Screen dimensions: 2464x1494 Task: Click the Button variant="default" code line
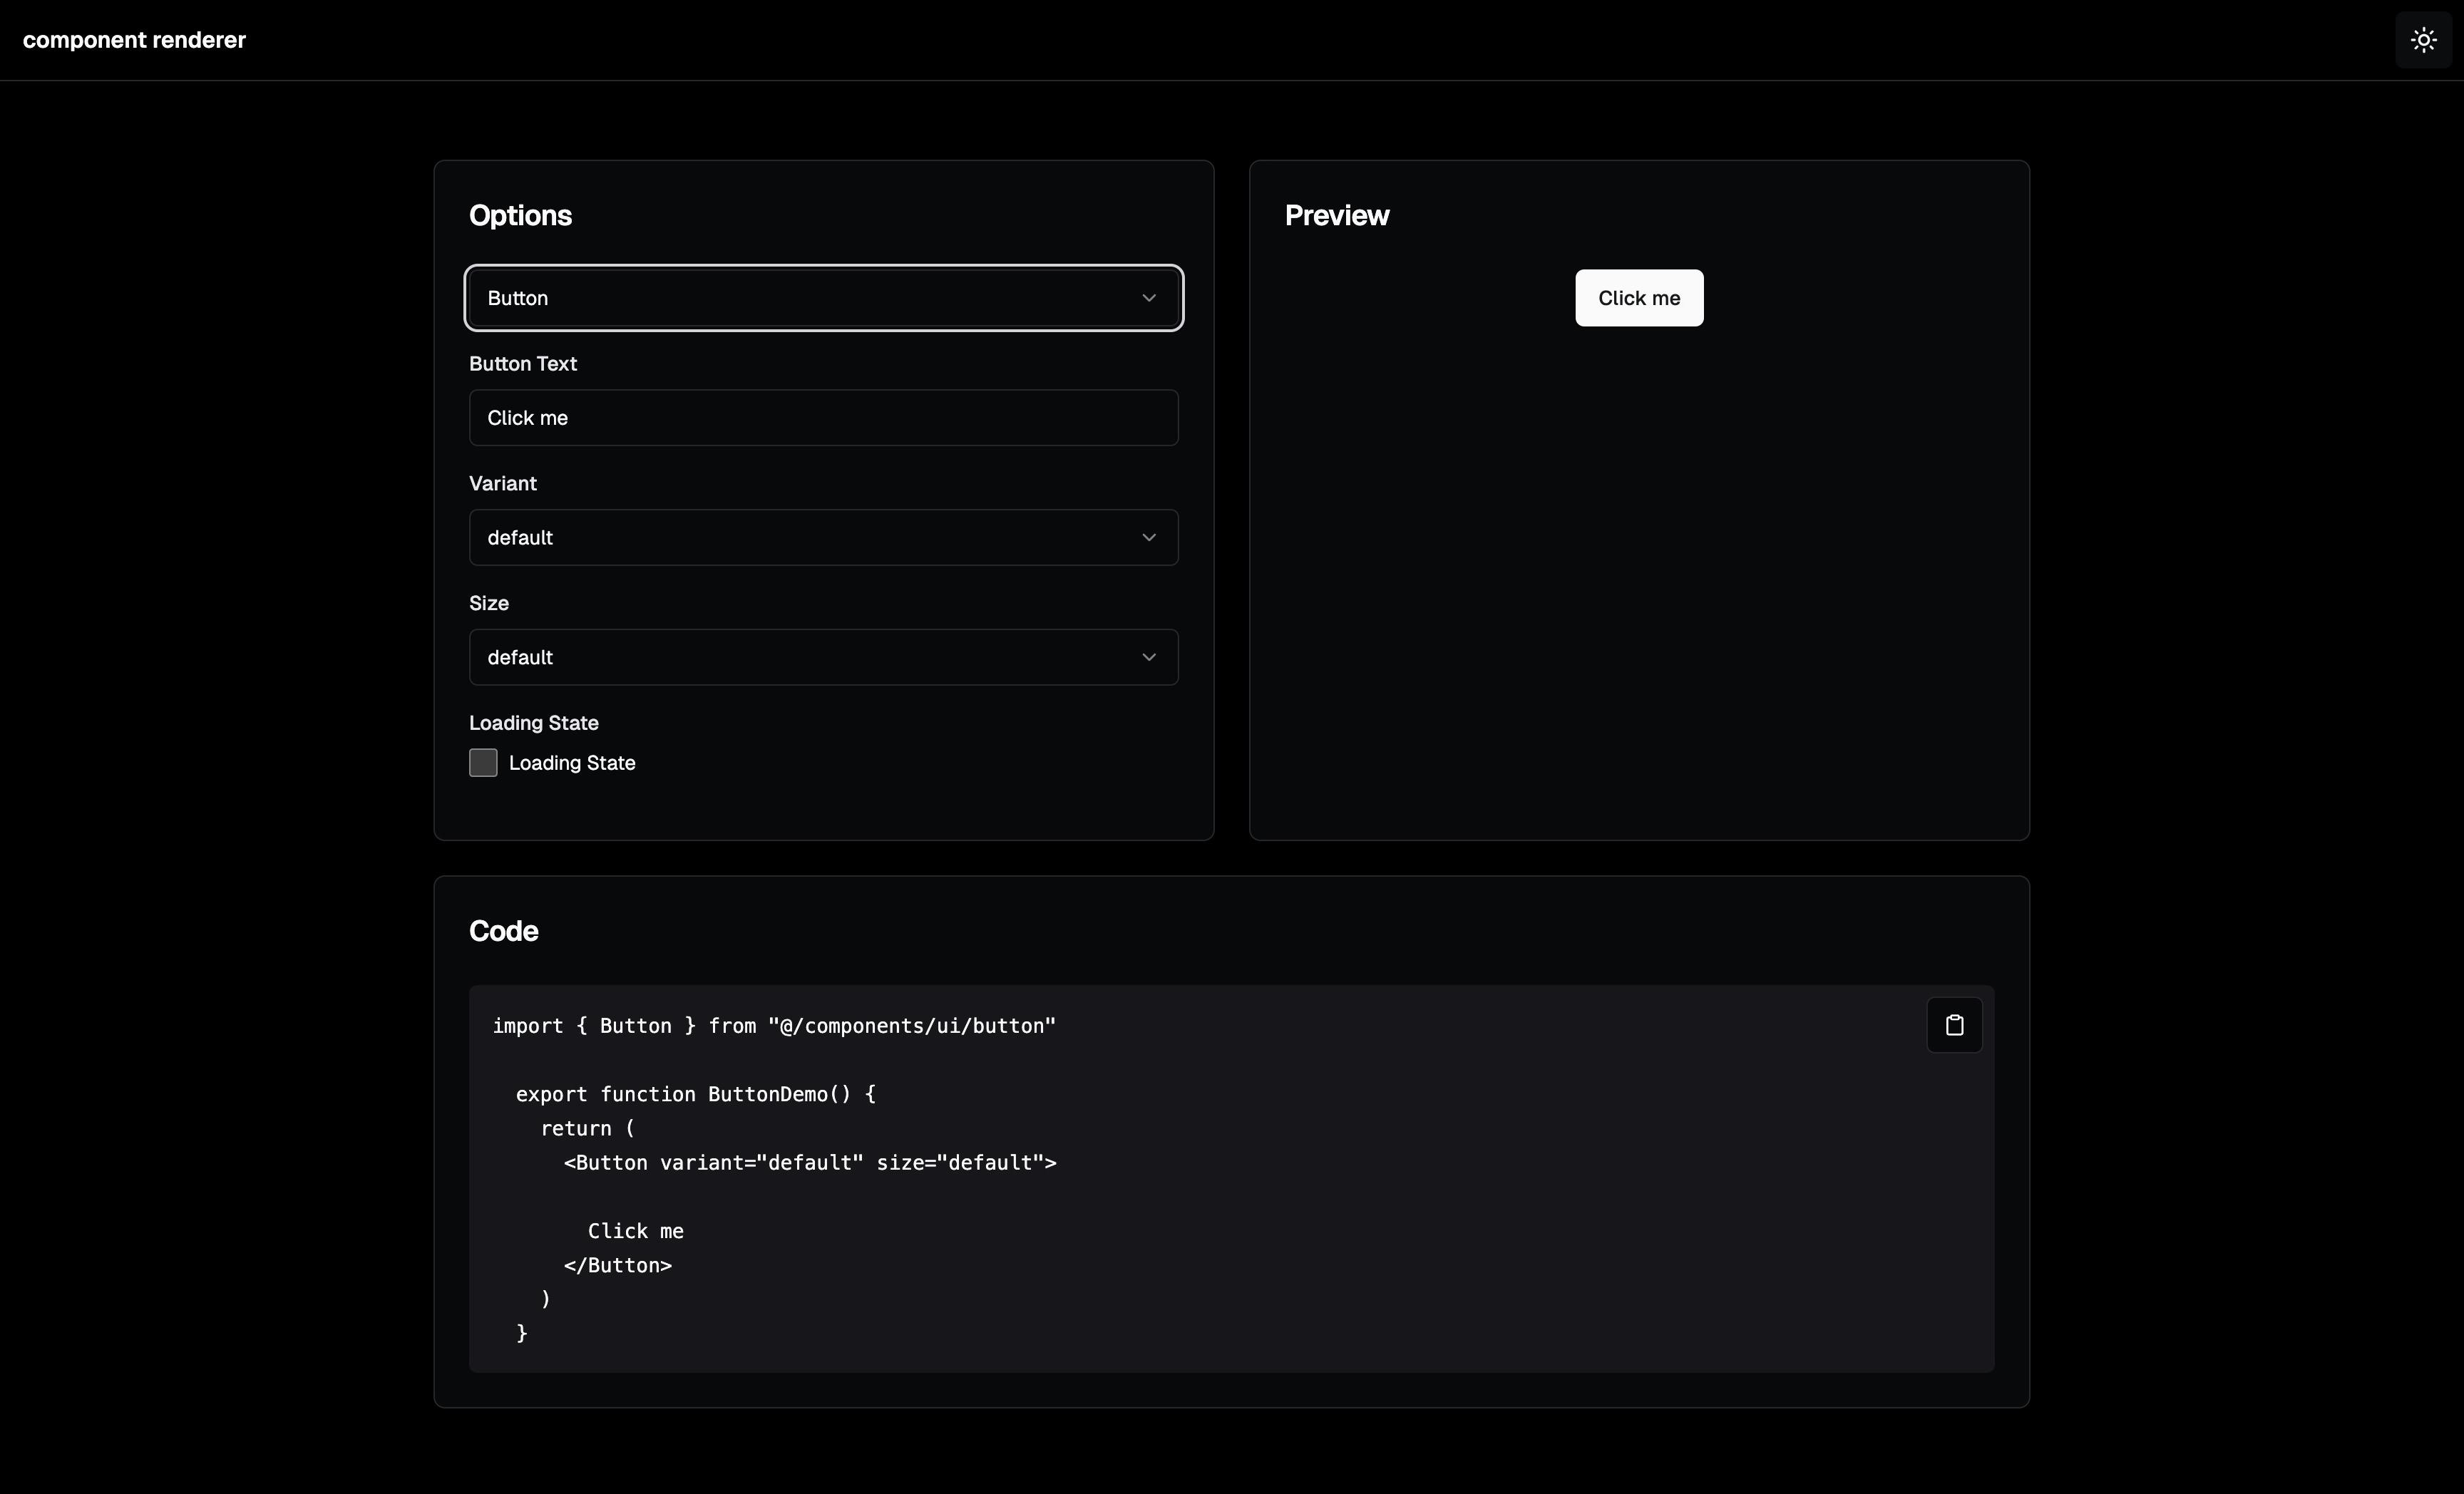[x=810, y=1162]
